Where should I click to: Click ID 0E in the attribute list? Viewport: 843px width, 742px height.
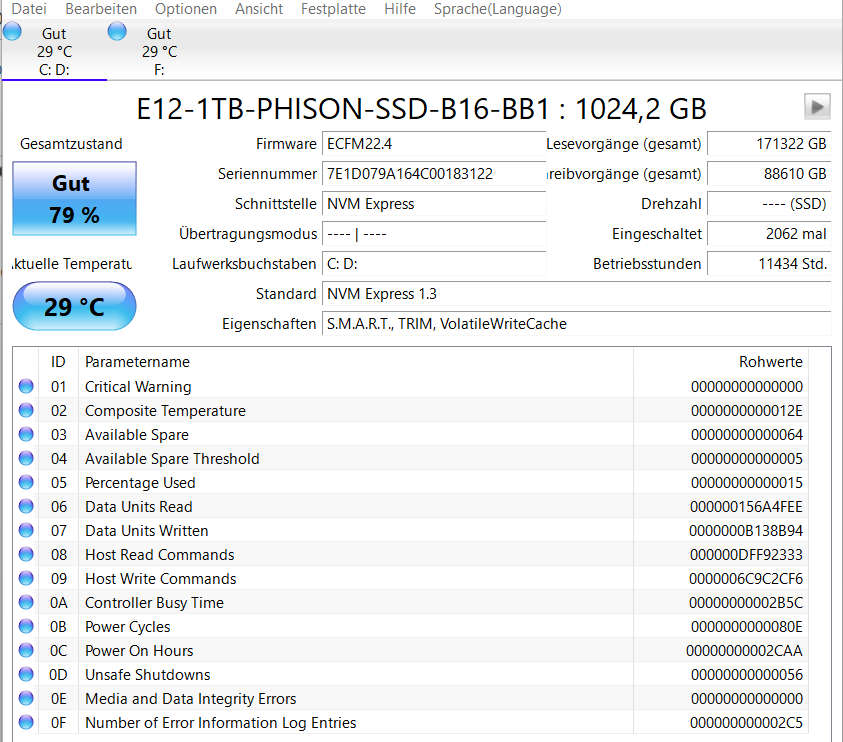coord(59,699)
